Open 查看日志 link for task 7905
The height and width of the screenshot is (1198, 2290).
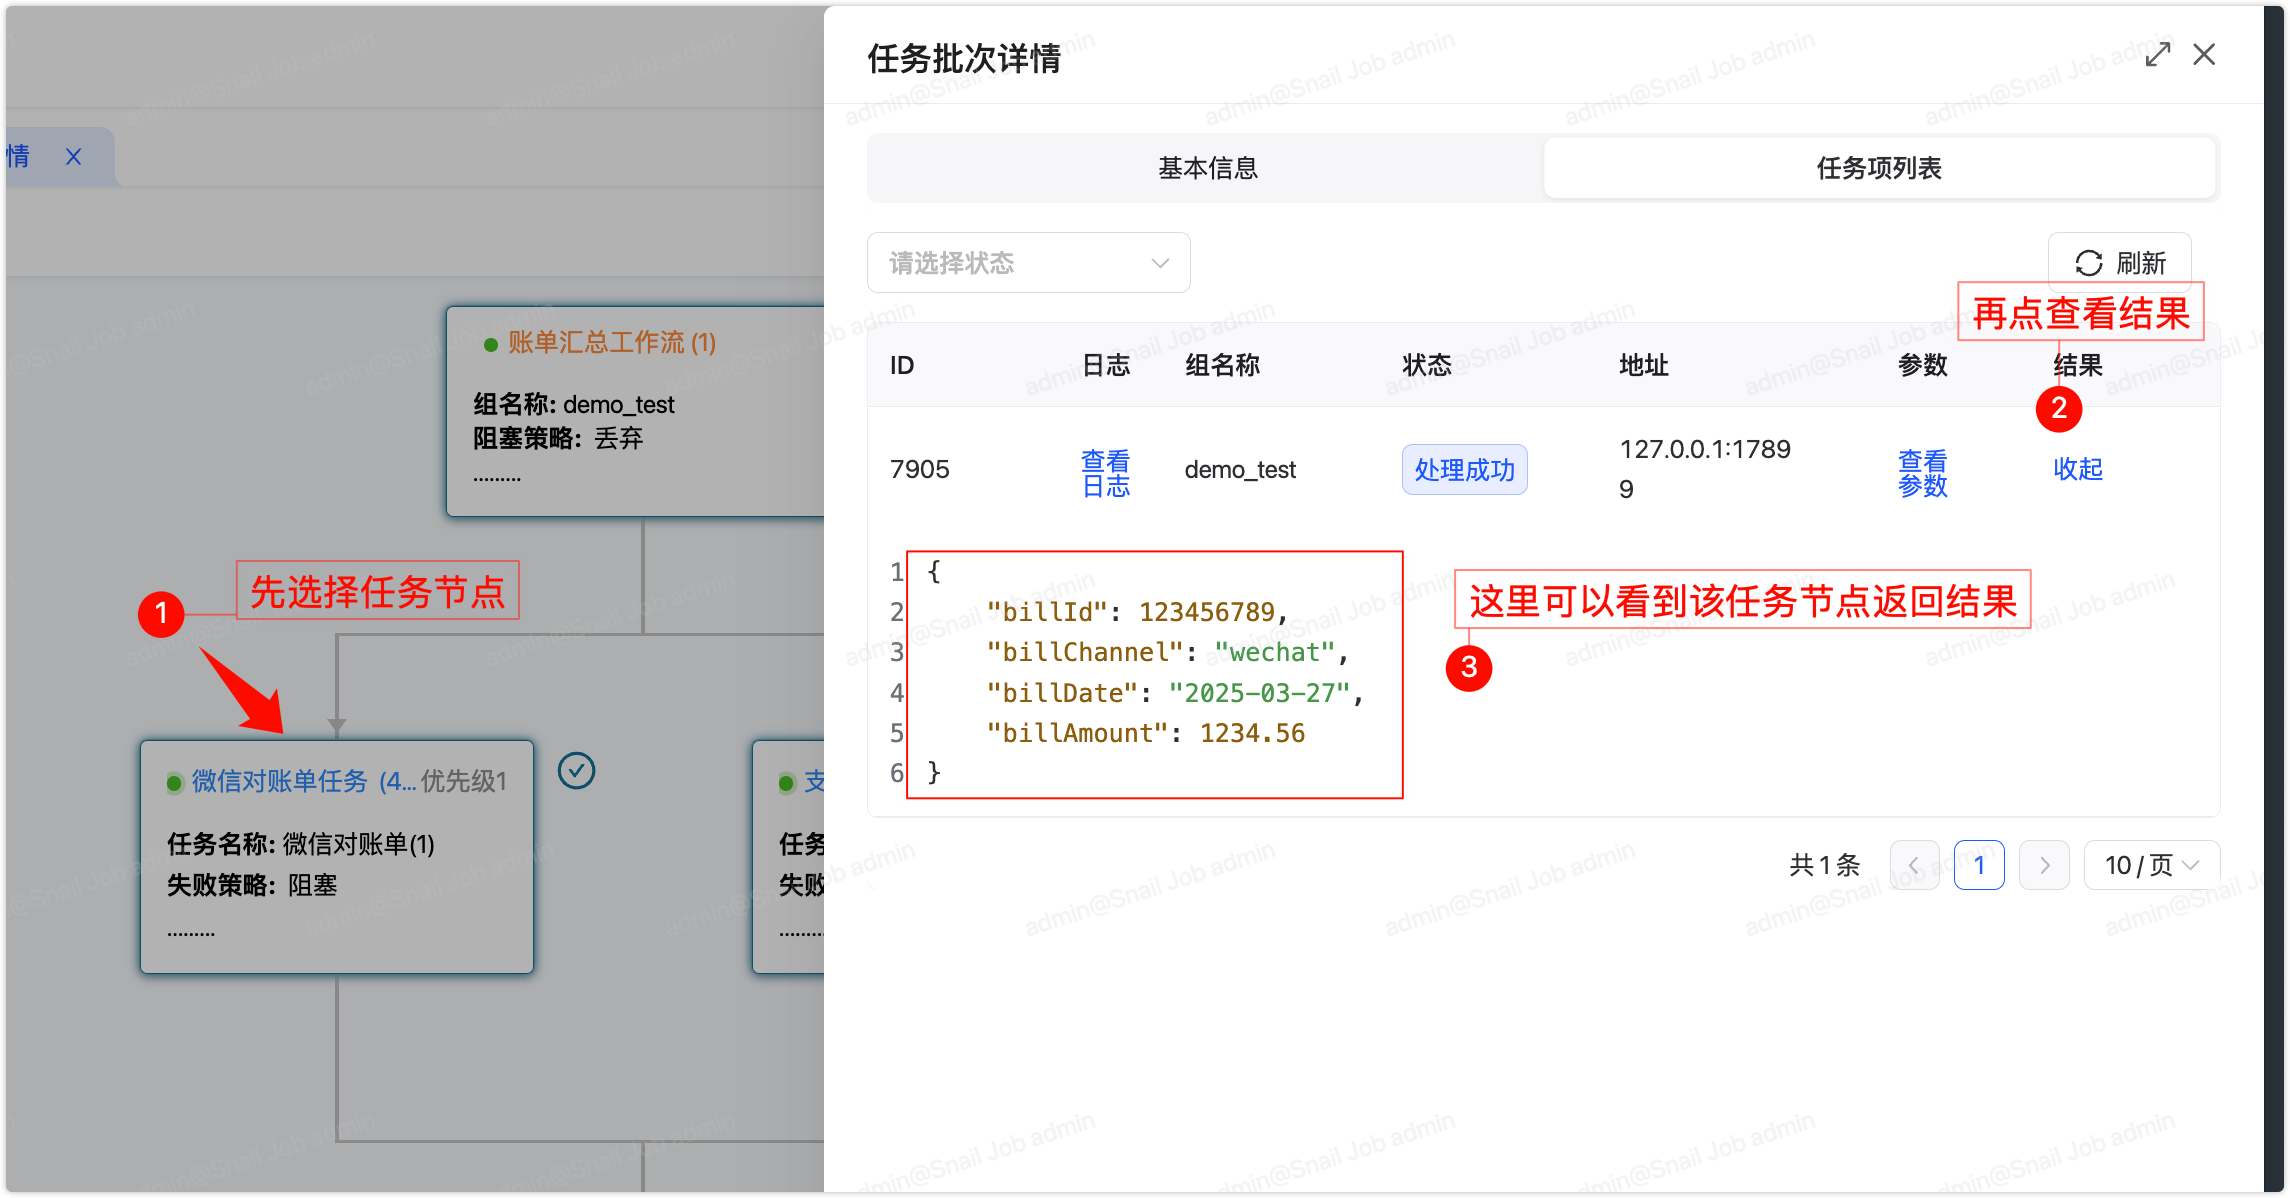click(x=1105, y=473)
